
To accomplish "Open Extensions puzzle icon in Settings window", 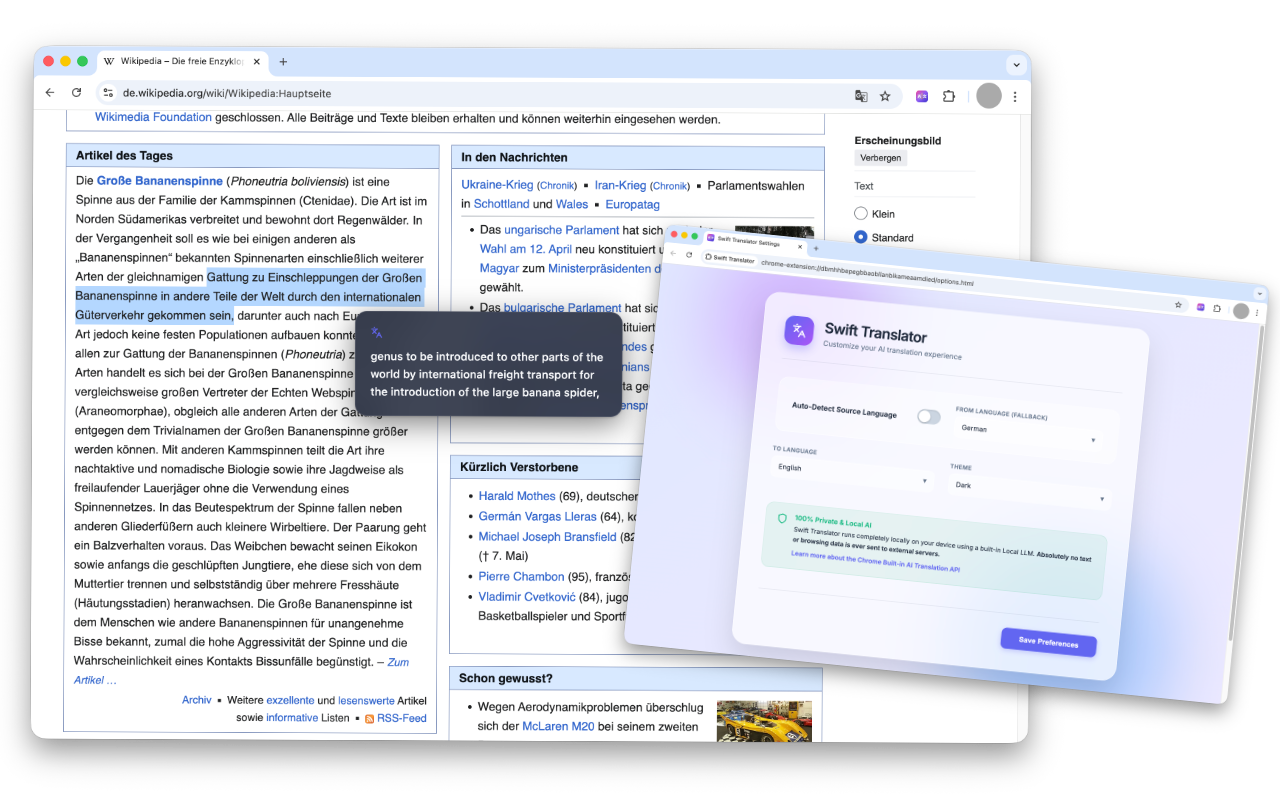I will pyautogui.click(x=1217, y=309).
